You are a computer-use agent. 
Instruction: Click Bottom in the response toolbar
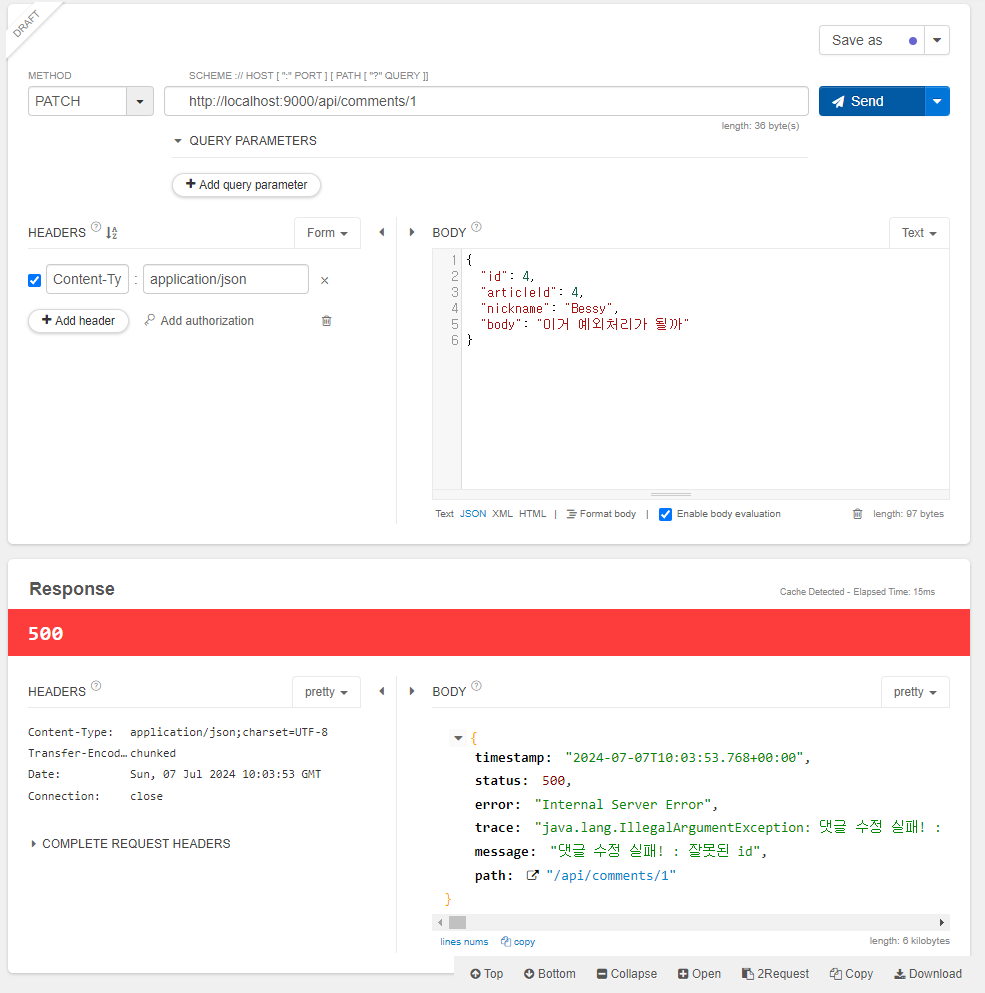[550, 974]
